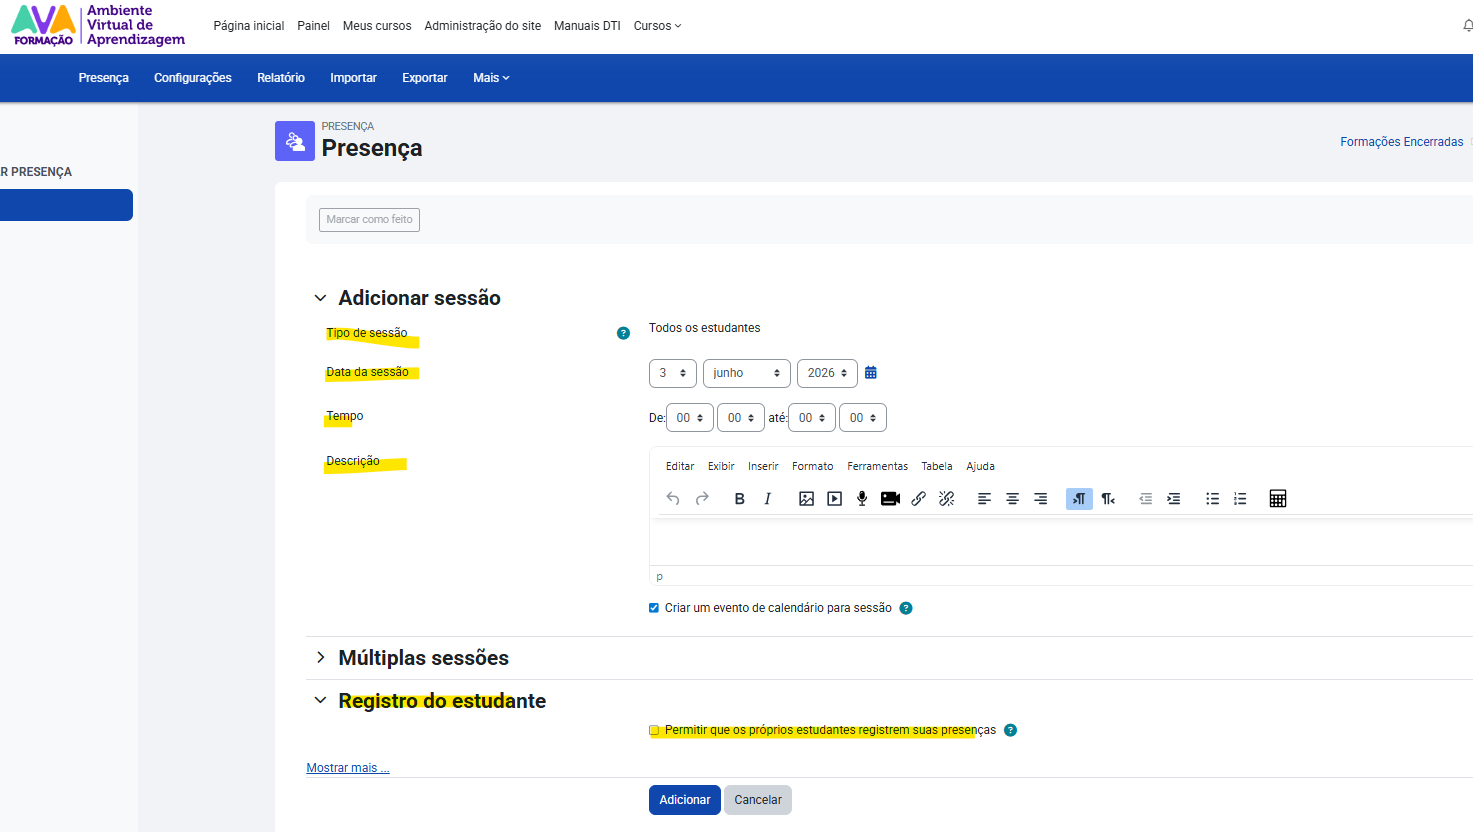The image size is (1473, 832).
Task: Go to Página inicial
Action: tap(249, 26)
